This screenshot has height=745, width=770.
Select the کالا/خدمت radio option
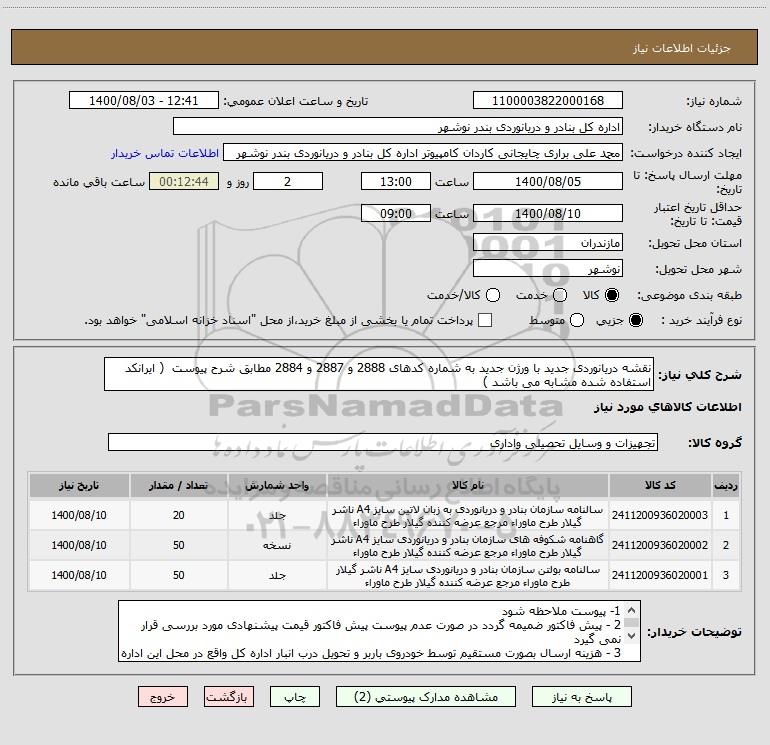point(493,295)
